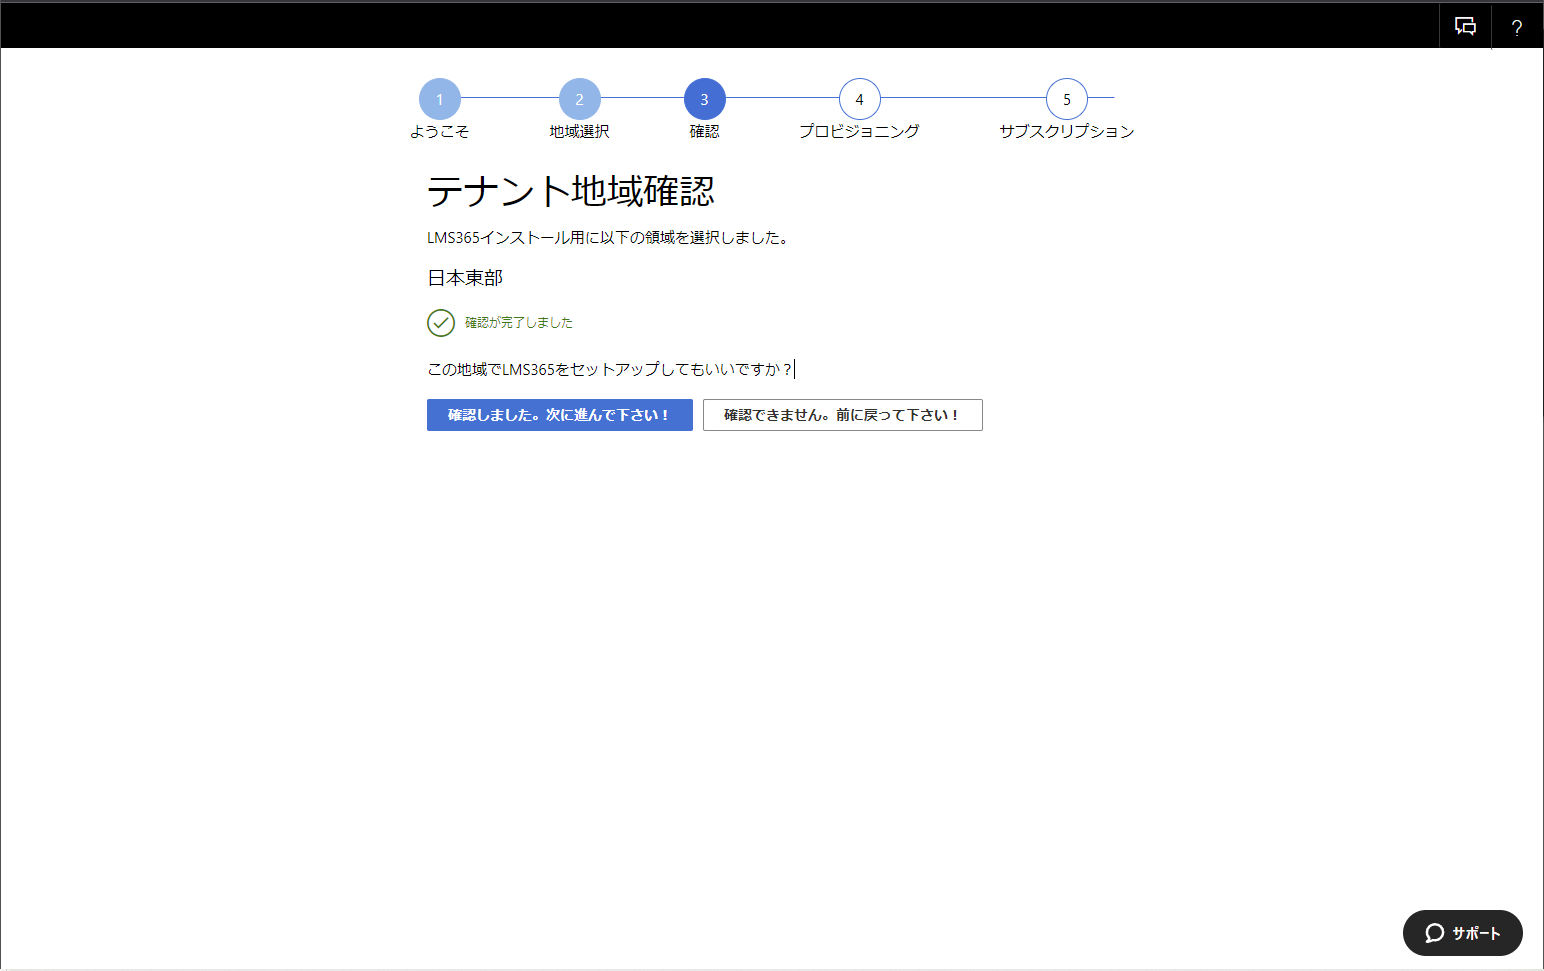Click the 確認 step label
The image size is (1544, 971).
704,131
